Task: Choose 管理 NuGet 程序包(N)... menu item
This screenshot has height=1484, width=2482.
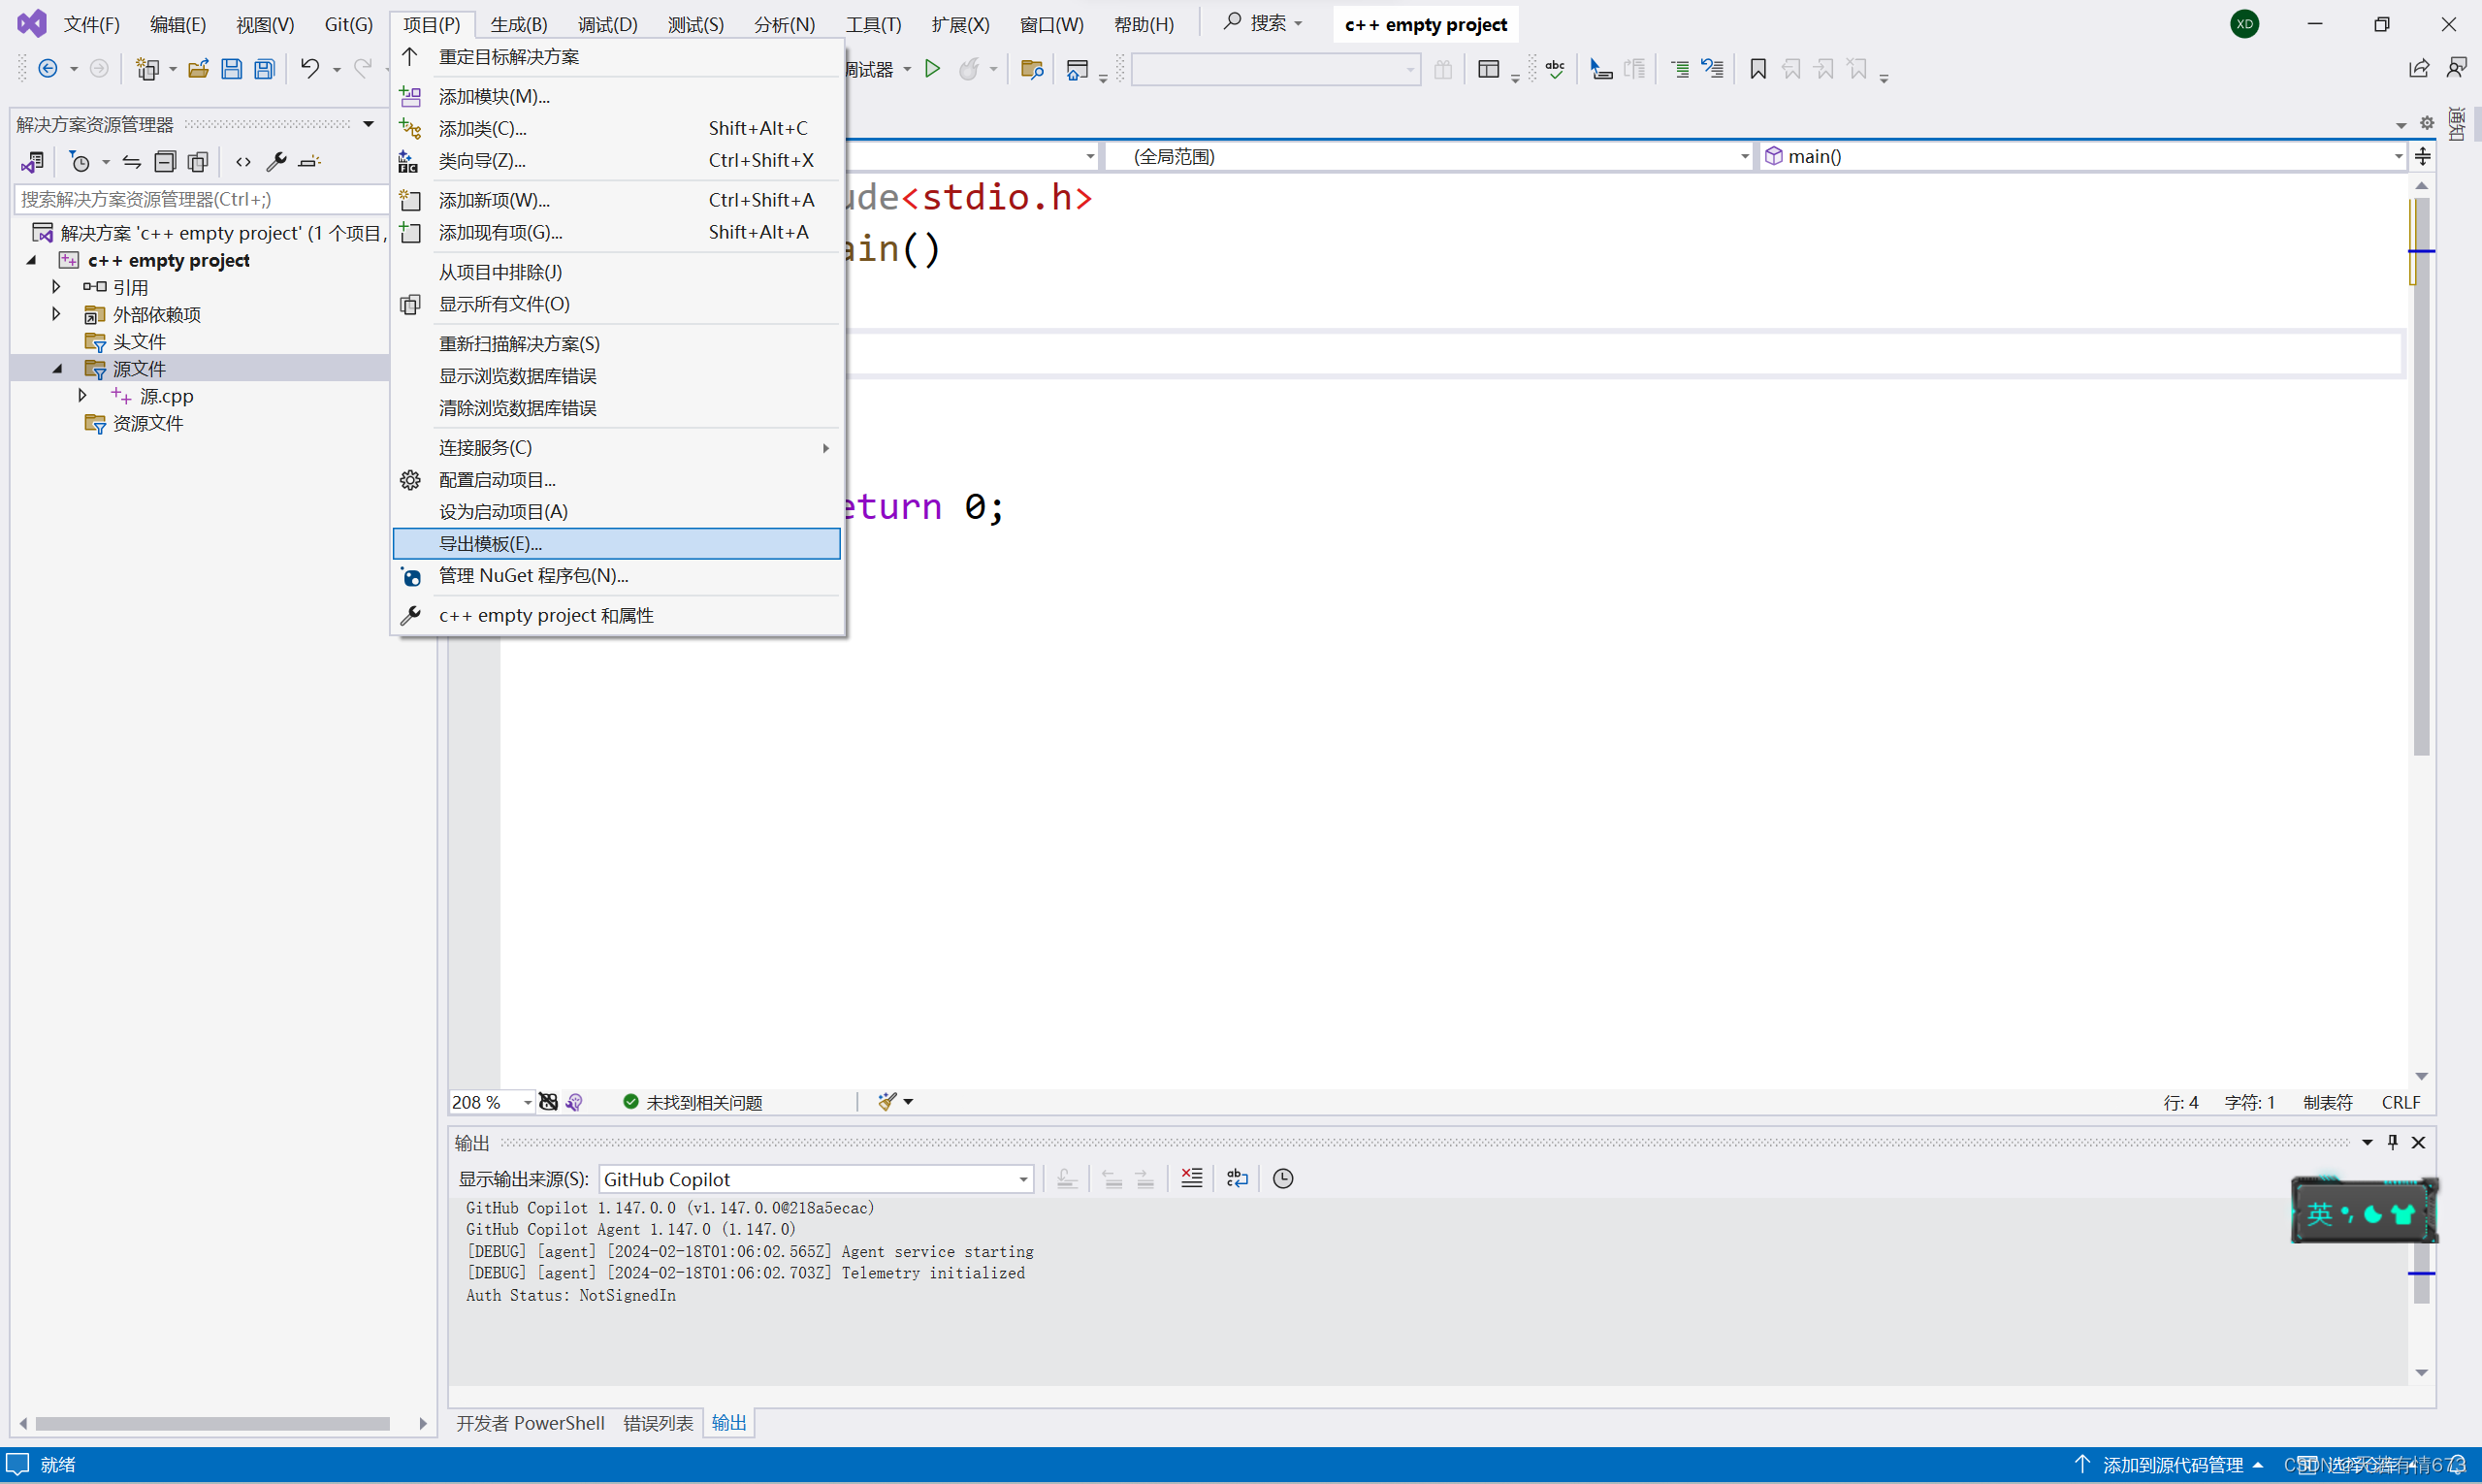Action: click(x=533, y=575)
